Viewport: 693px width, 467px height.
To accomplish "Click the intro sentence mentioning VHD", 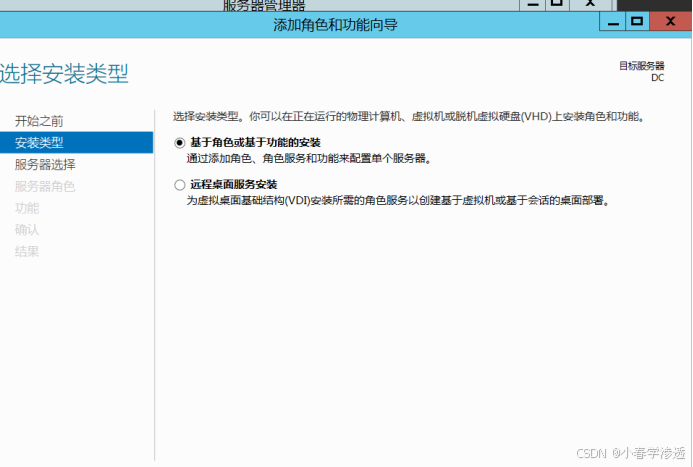I will (x=409, y=117).
